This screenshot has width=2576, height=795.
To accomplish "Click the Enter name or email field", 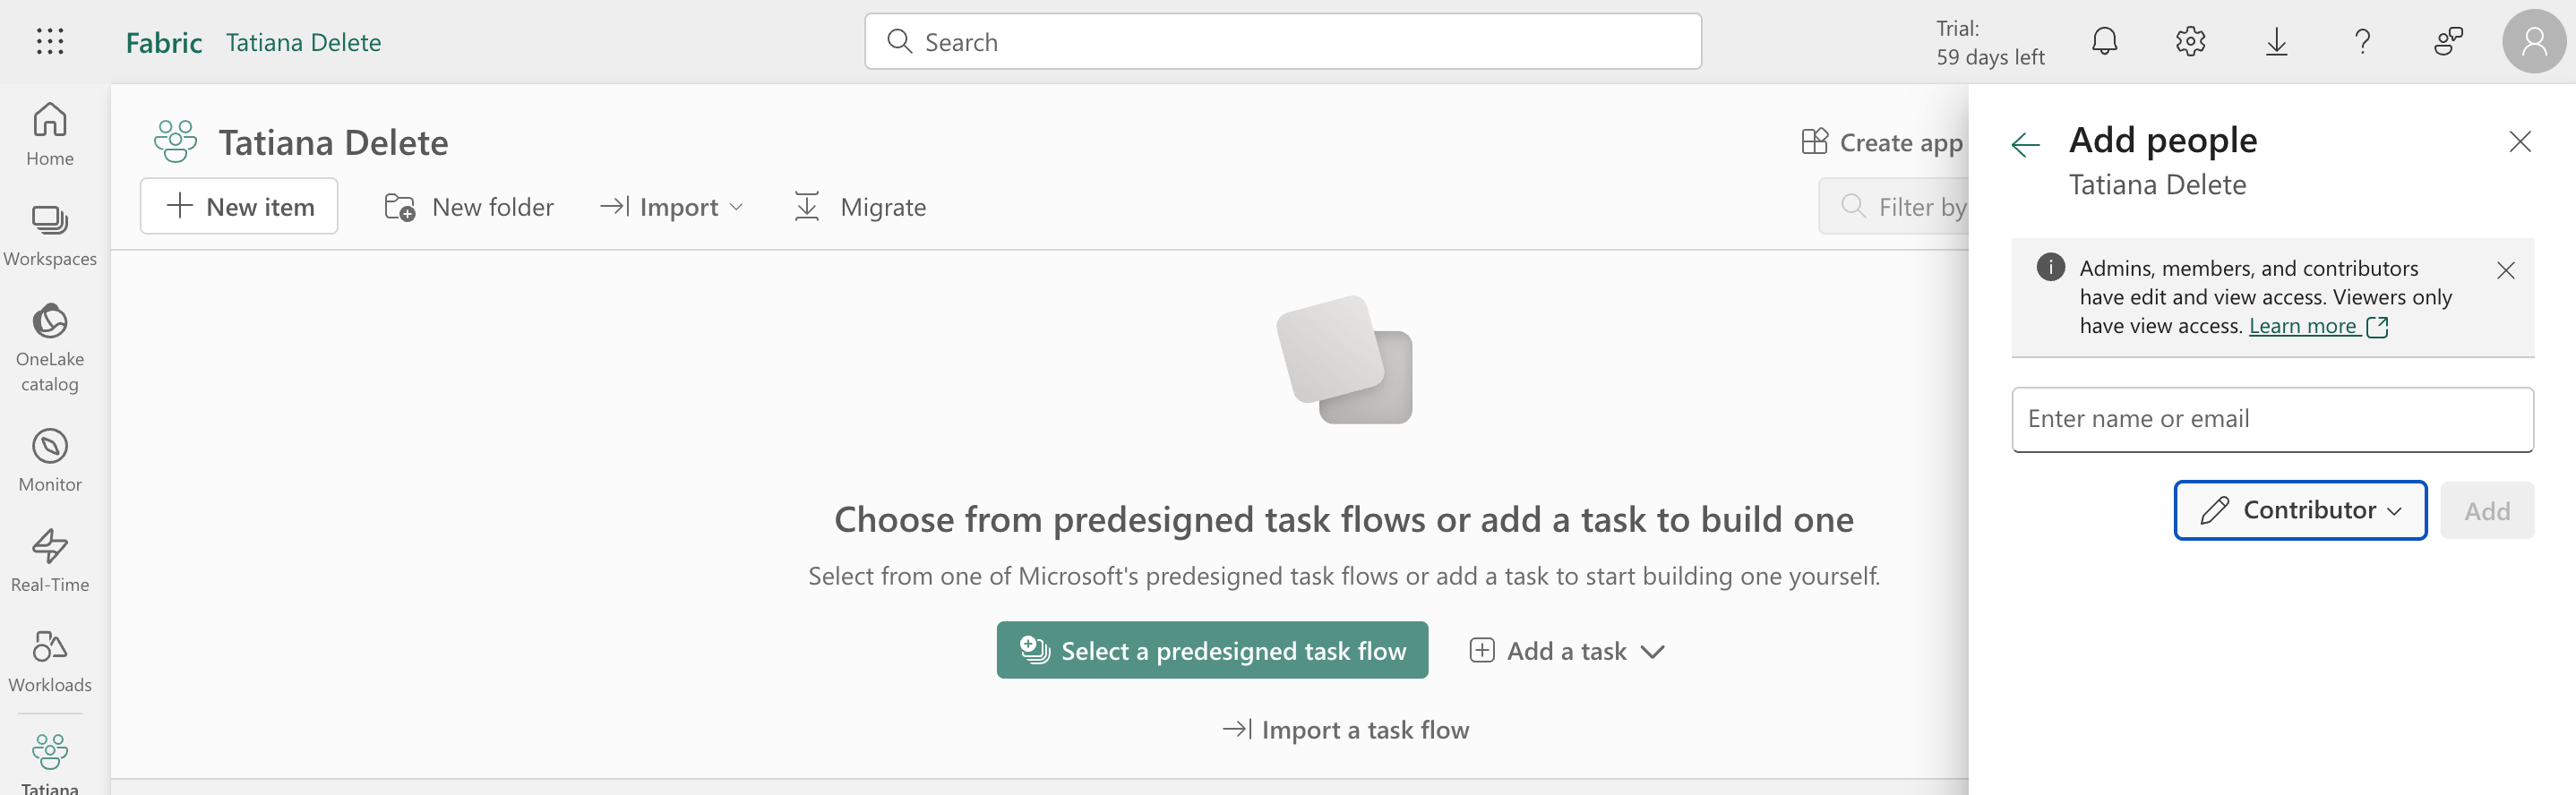I will click(x=2272, y=419).
